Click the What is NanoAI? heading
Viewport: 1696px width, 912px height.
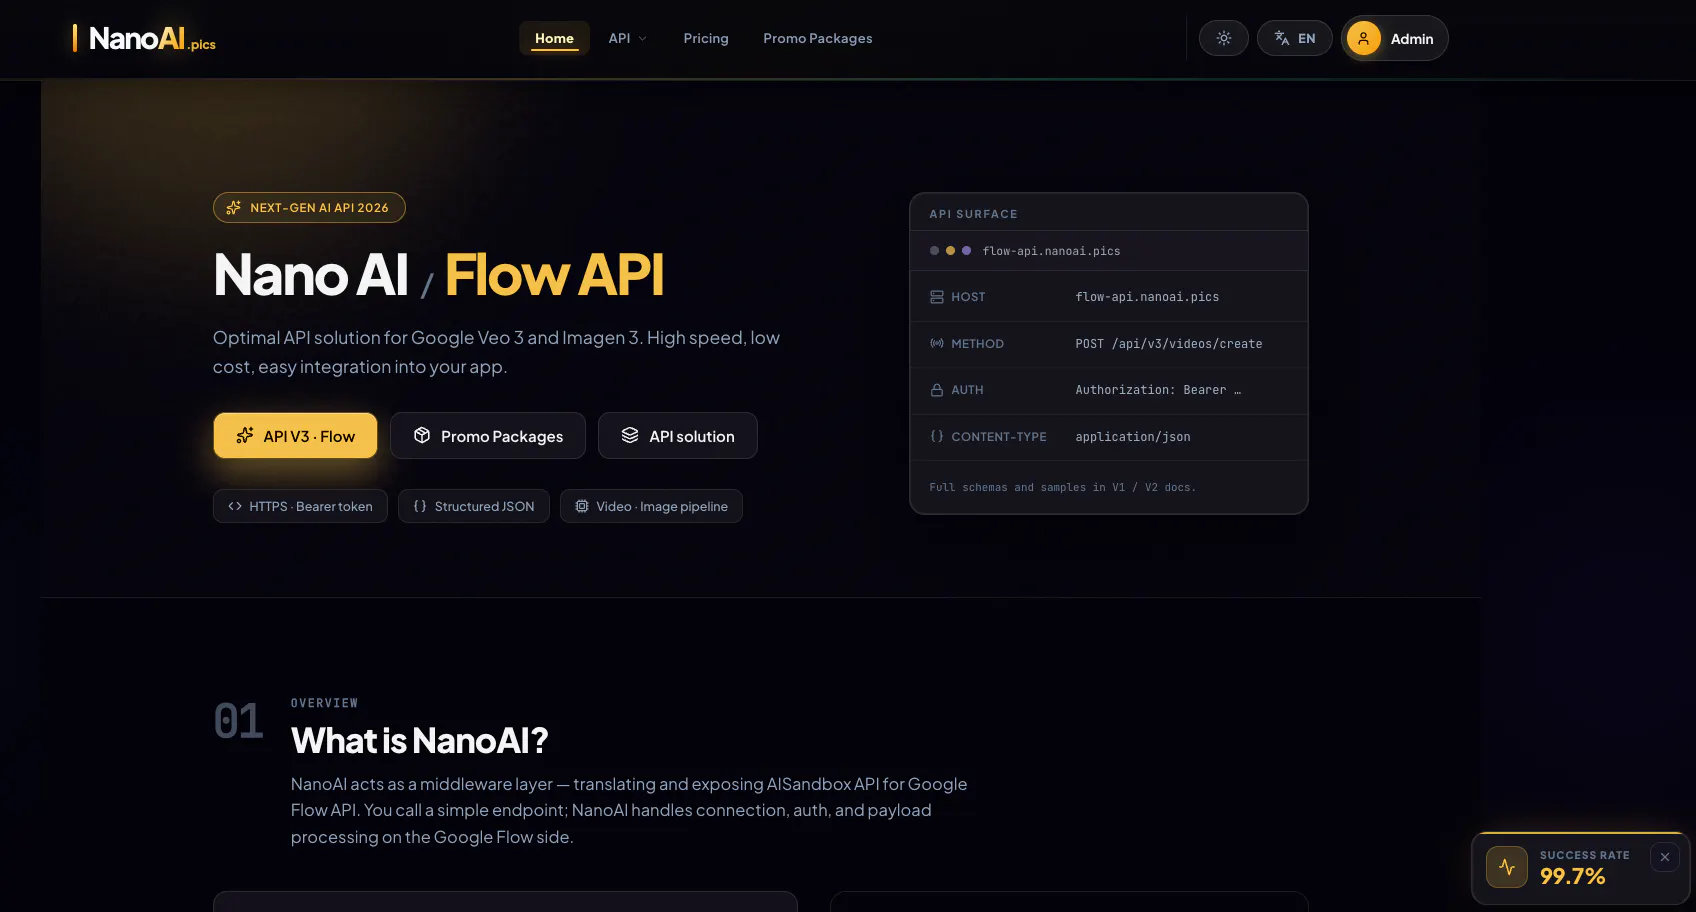[x=419, y=740]
